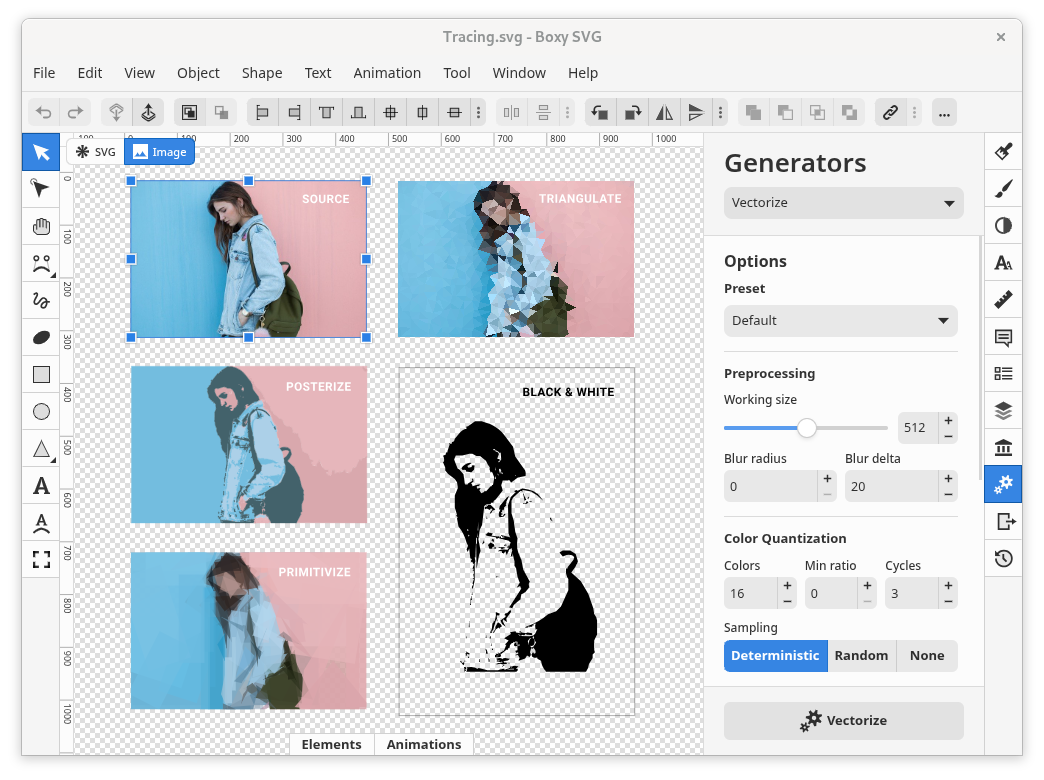This screenshot has width=1044, height=780.
Task: Open the Vectorize generator dropdown
Action: pos(843,203)
